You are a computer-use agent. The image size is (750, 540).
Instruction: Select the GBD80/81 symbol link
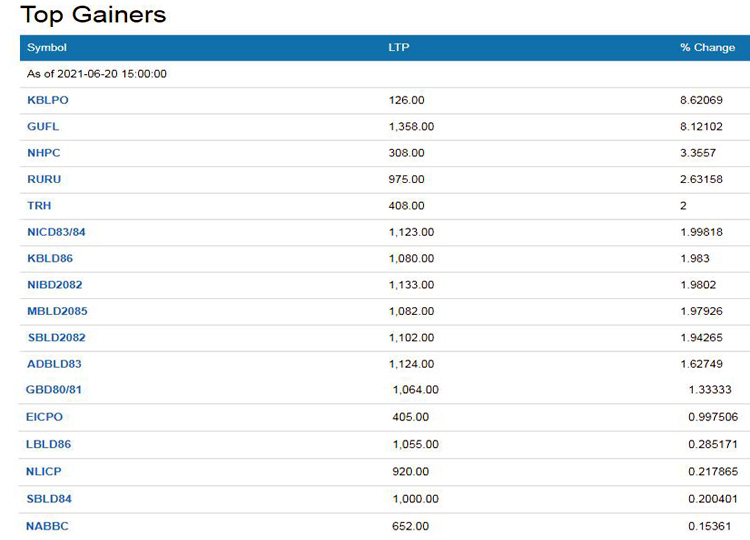pos(54,389)
